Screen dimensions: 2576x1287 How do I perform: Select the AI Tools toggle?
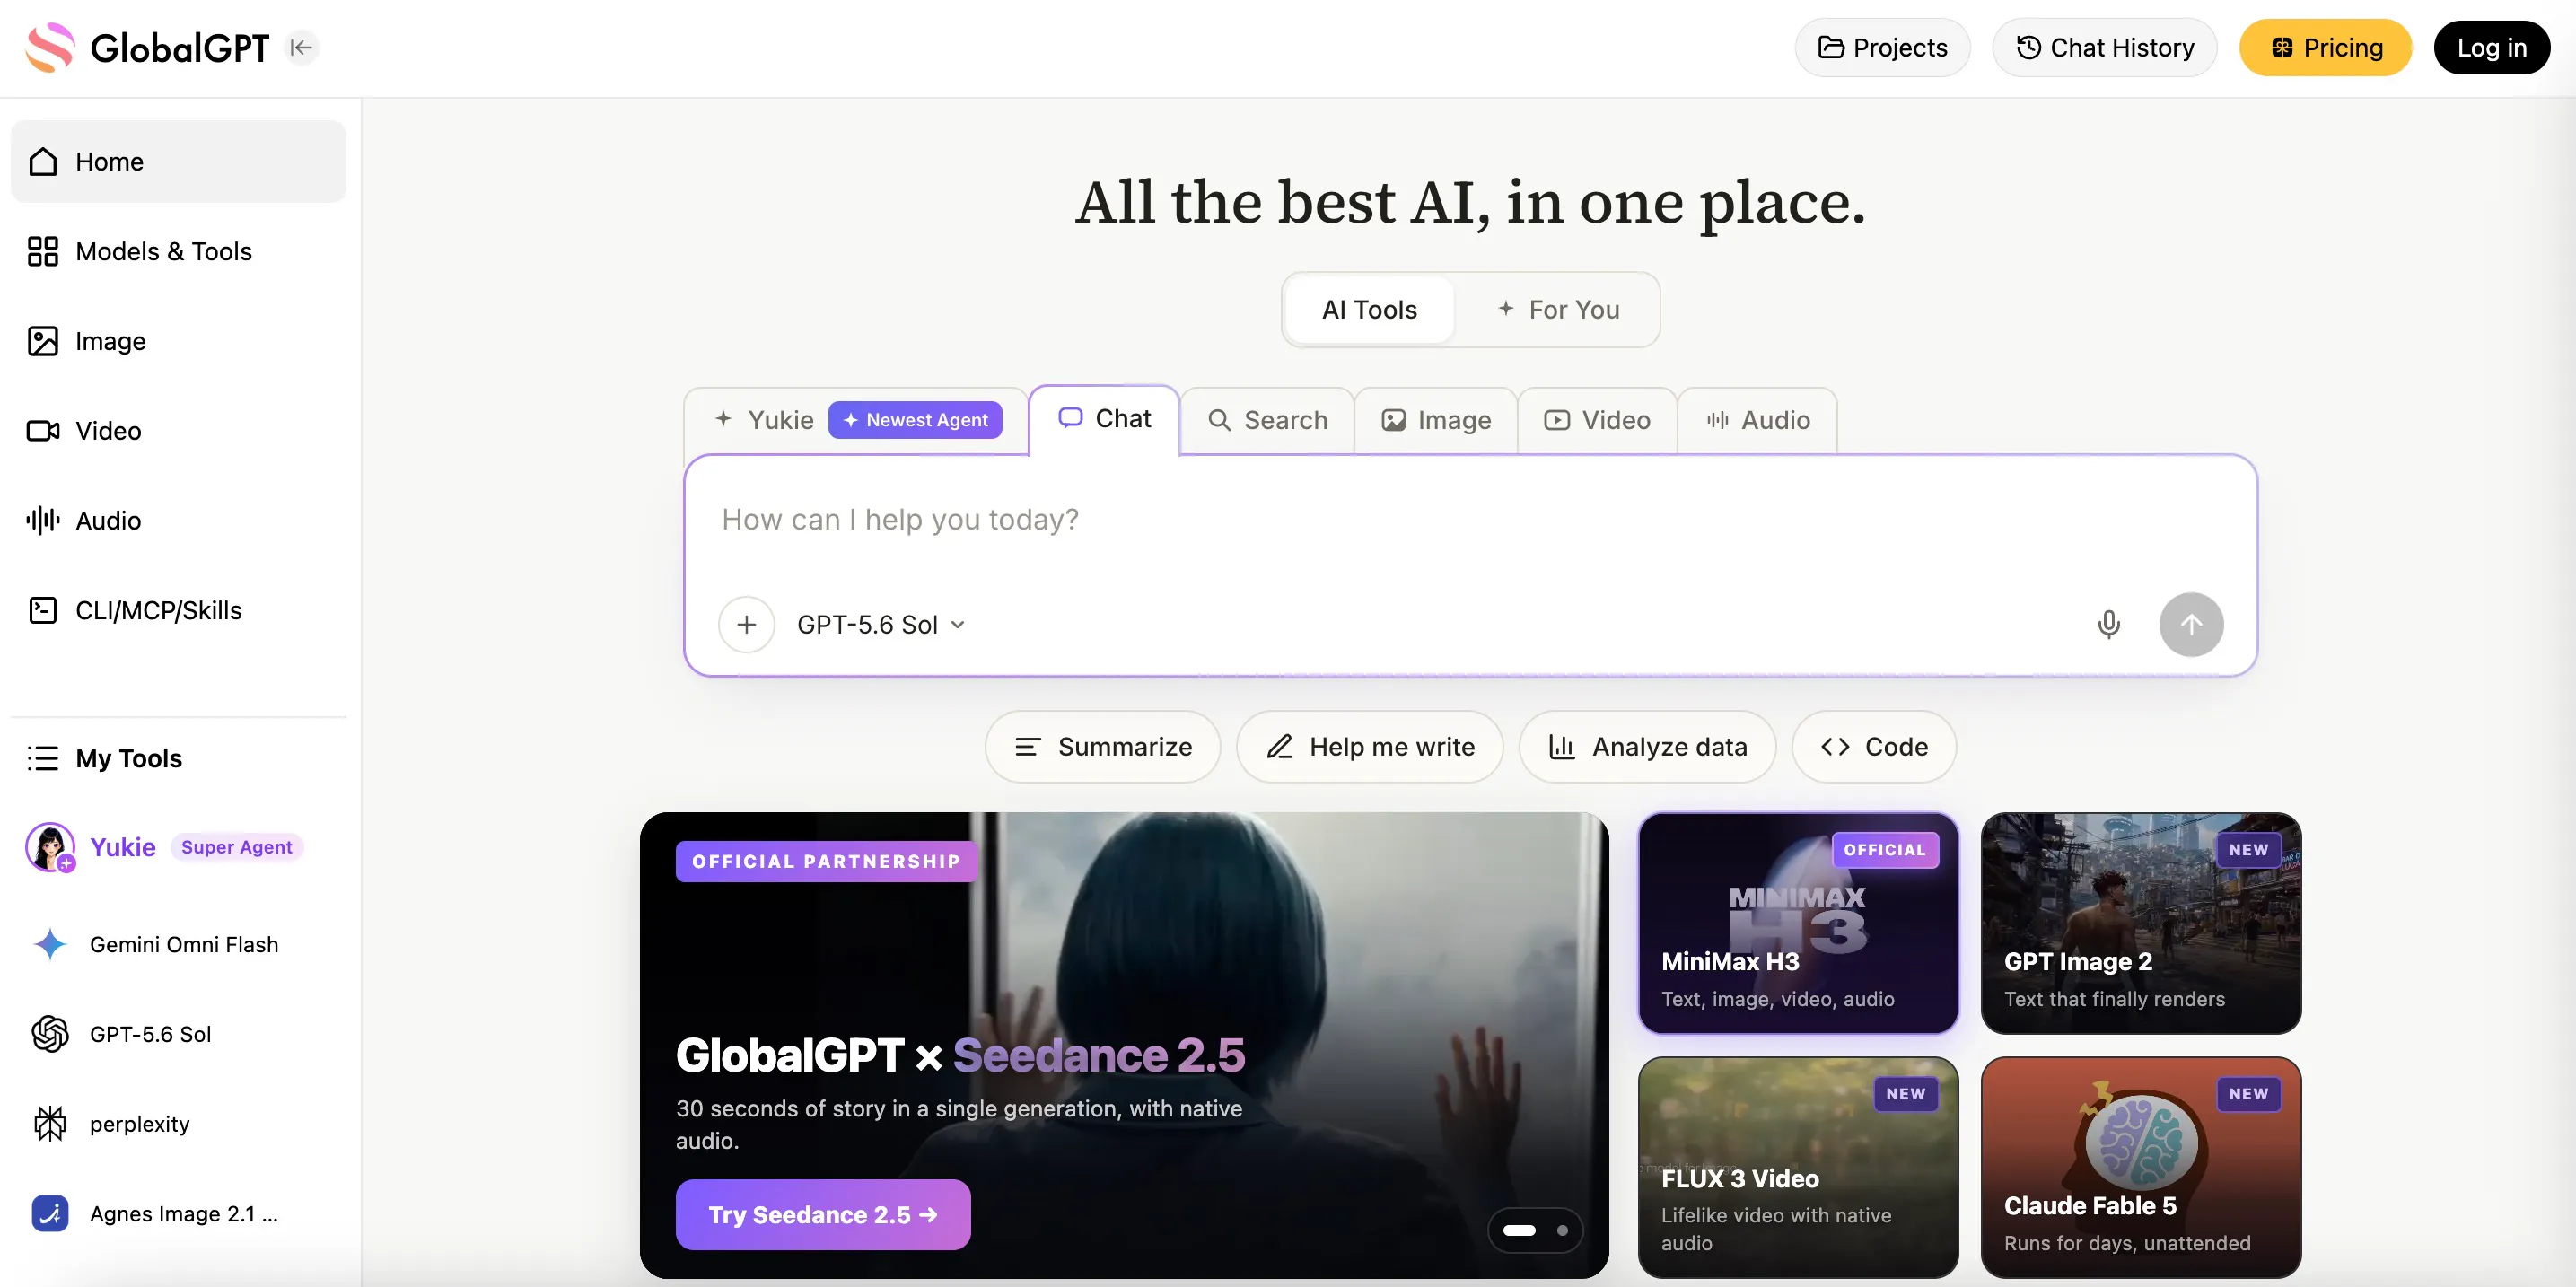pyautogui.click(x=1369, y=309)
